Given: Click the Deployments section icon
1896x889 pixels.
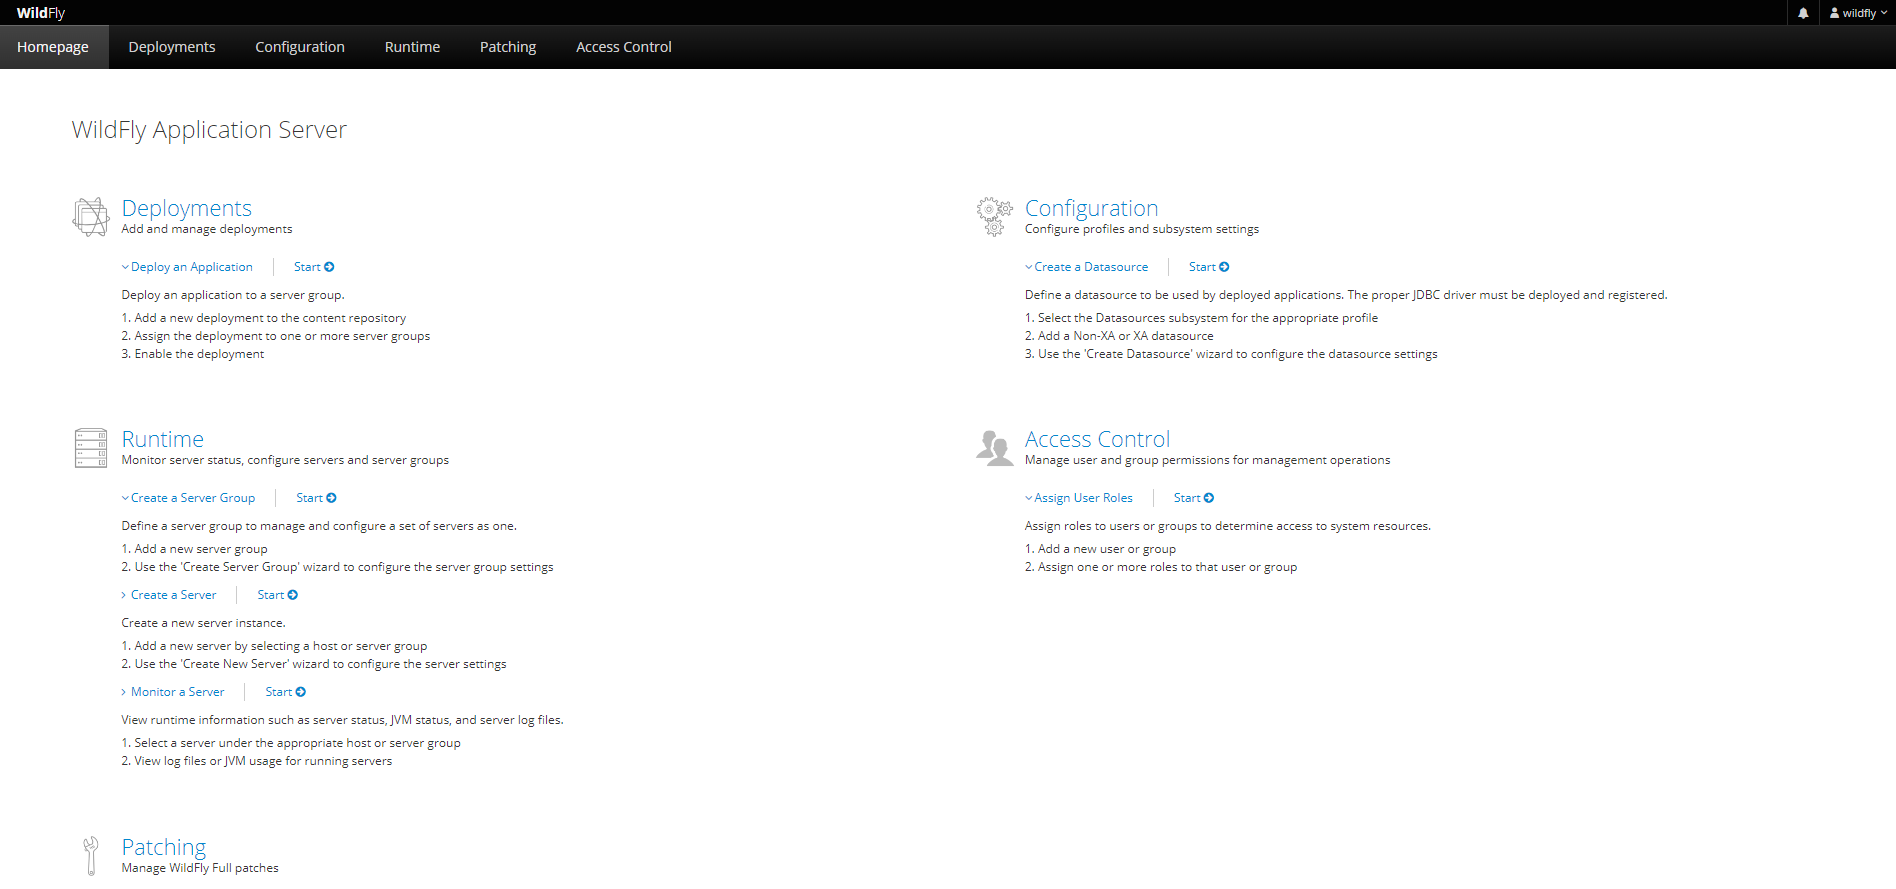Looking at the screenshot, I should click(x=90, y=216).
